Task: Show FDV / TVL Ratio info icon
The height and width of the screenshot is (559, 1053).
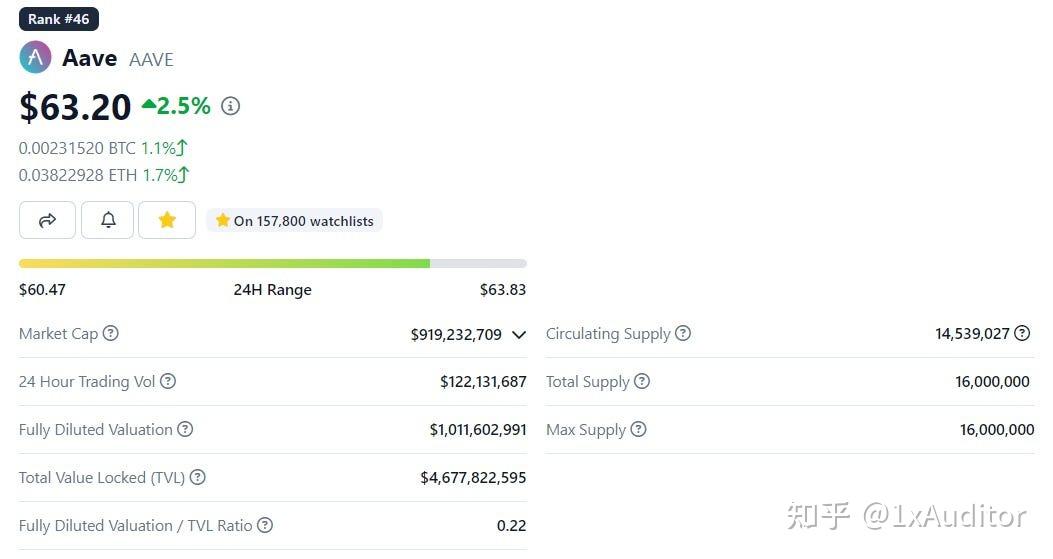Action: (x=265, y=525)
